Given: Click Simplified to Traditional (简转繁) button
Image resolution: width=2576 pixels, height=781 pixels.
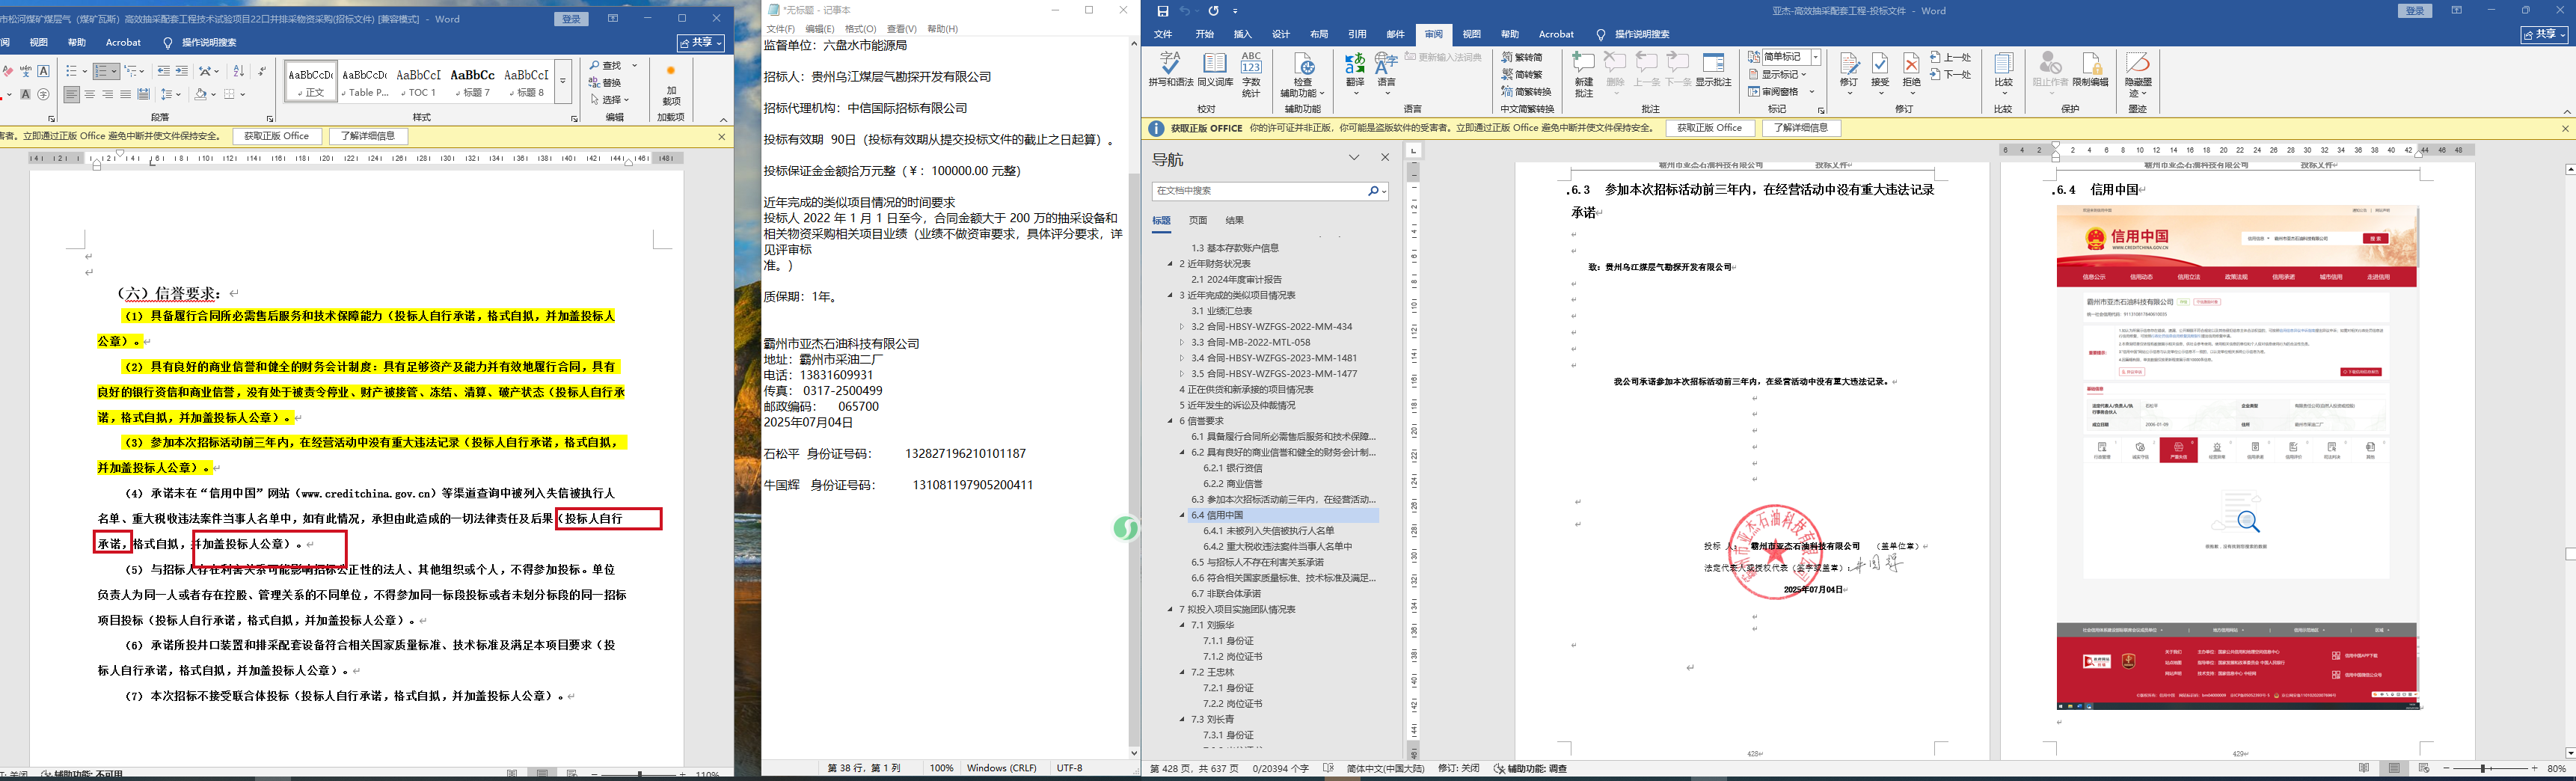Looking at the screenshot, I should click(1522, 74).
